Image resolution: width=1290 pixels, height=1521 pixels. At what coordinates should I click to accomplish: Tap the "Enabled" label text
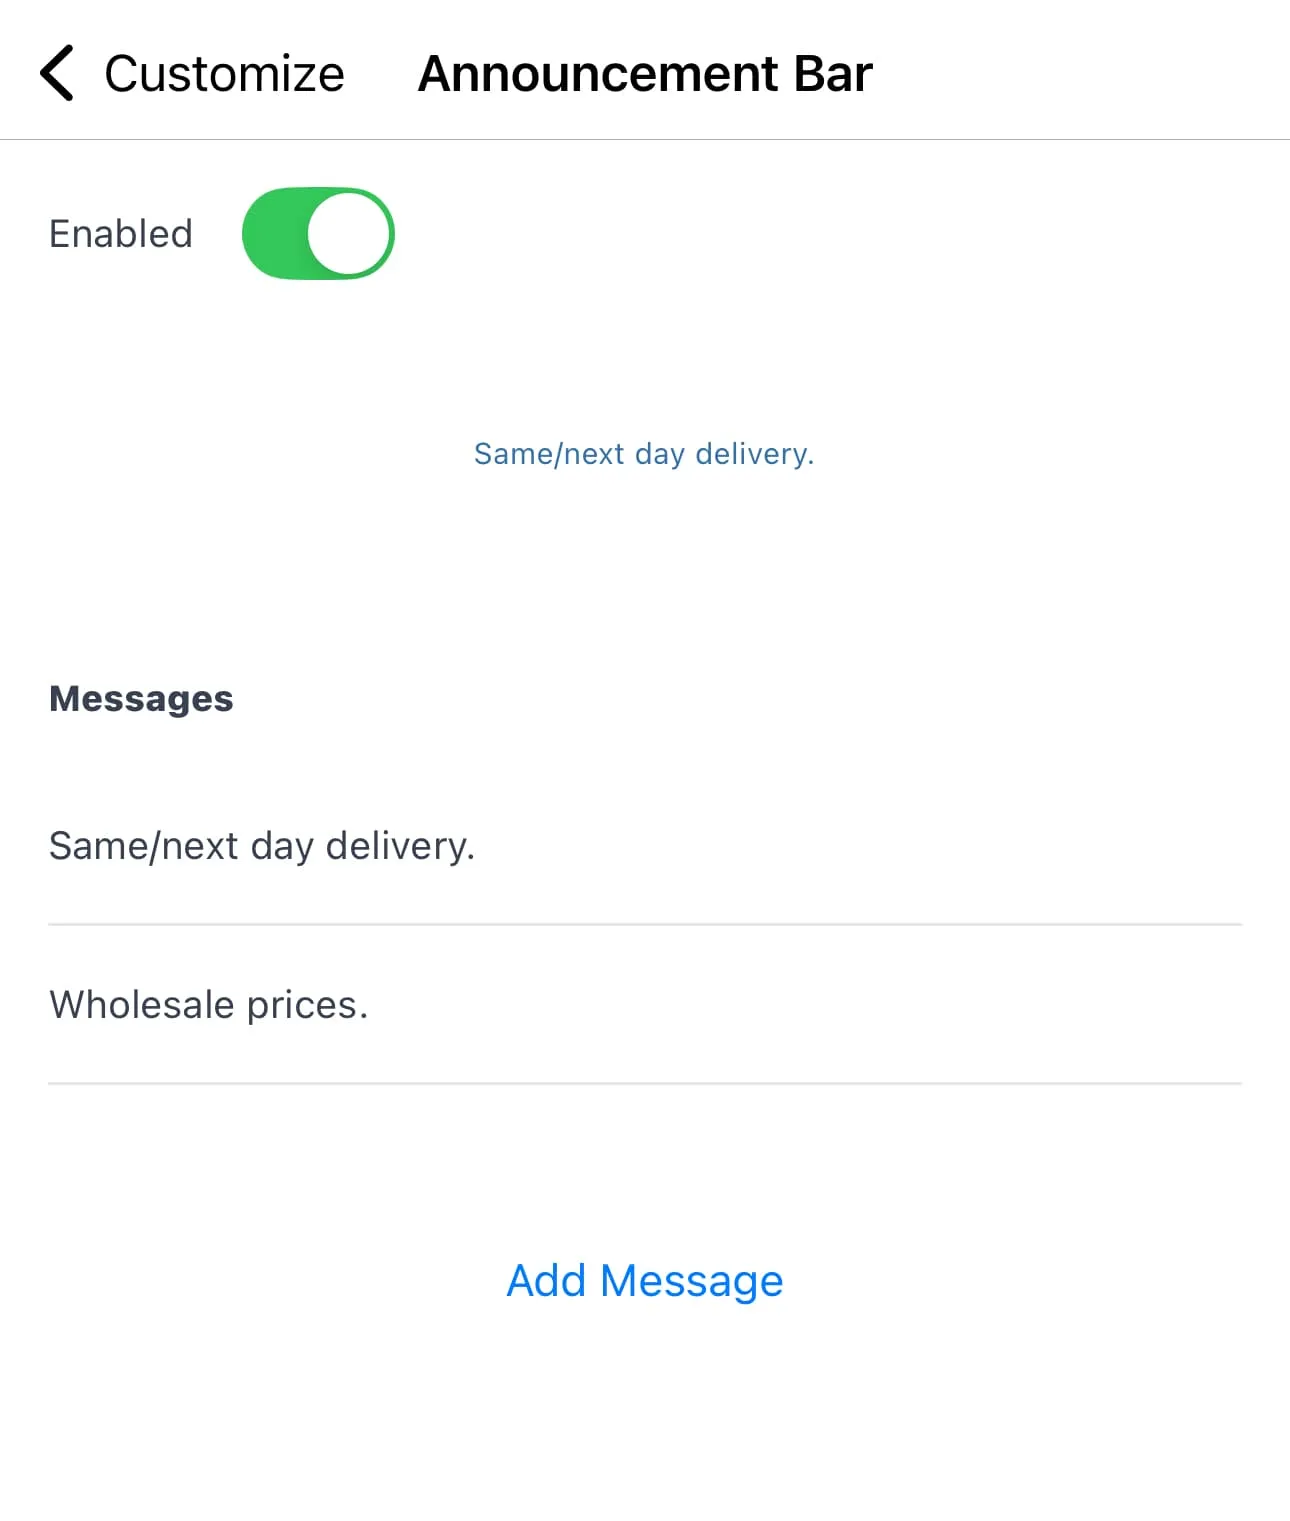(121, 234)
